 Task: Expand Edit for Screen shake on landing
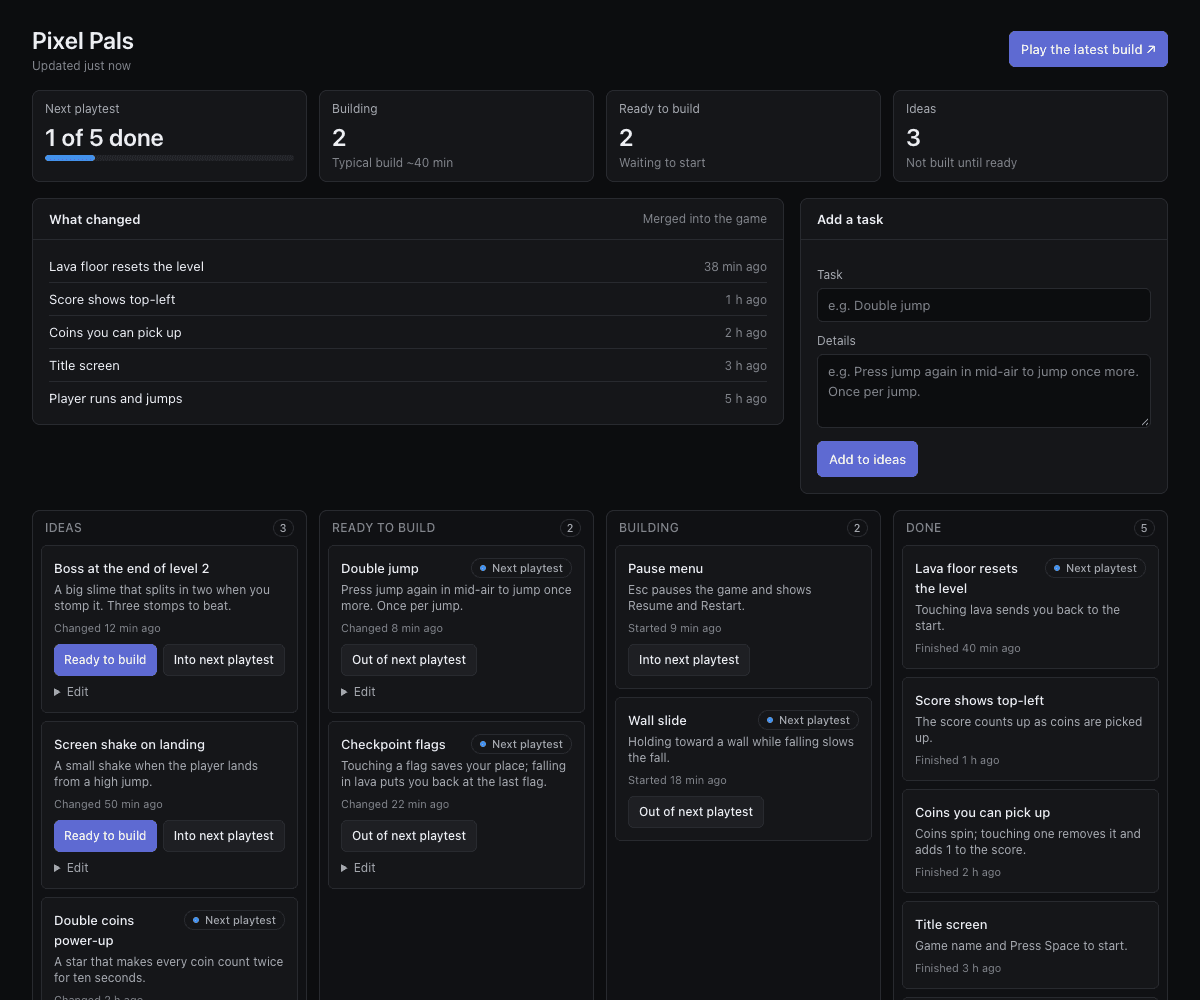[x=71, y=867]
